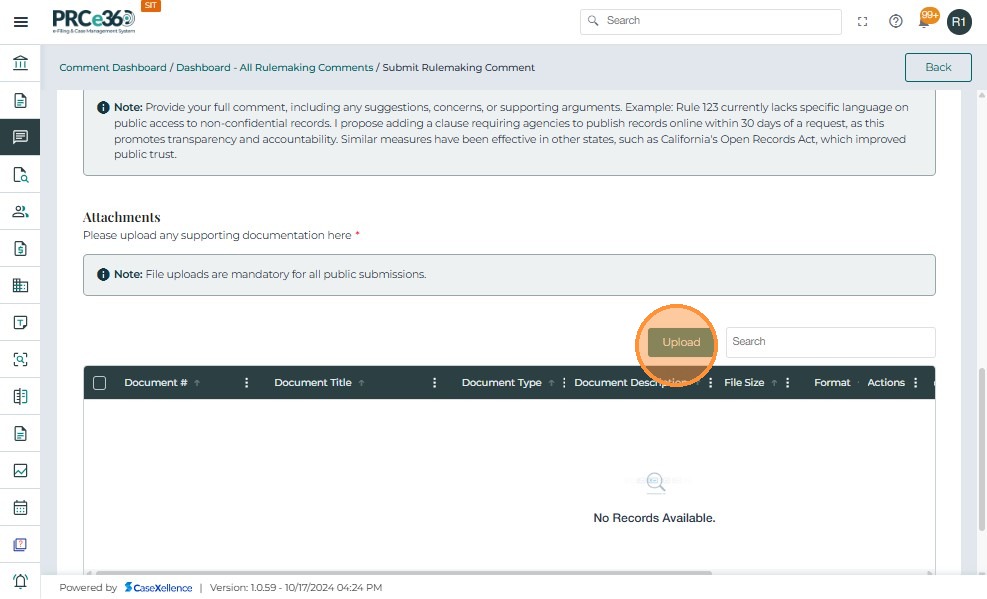The image size is (987, 599).
Task: Open the line chart sidebar icon
Action: click(x=20, y=471)
